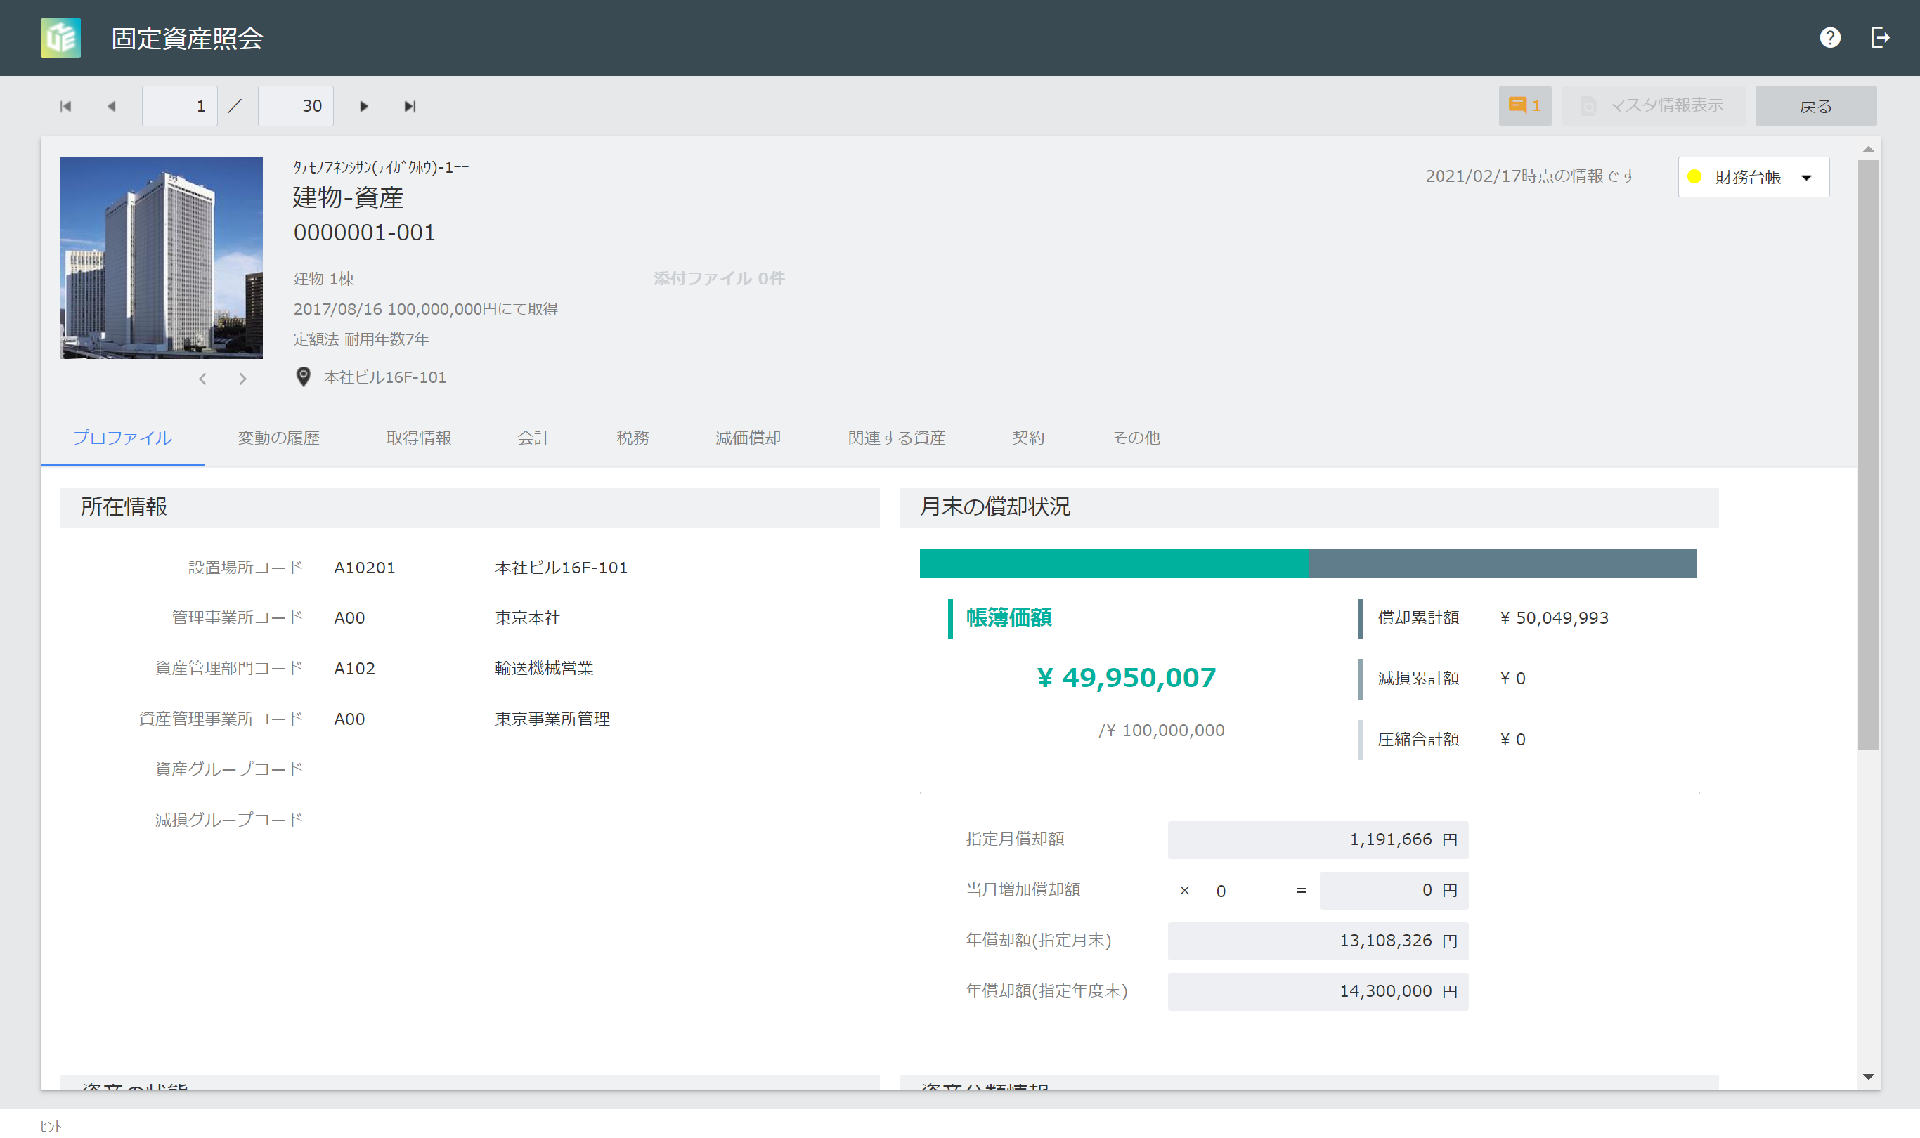Click the green app logo in the header

[60, 38]
